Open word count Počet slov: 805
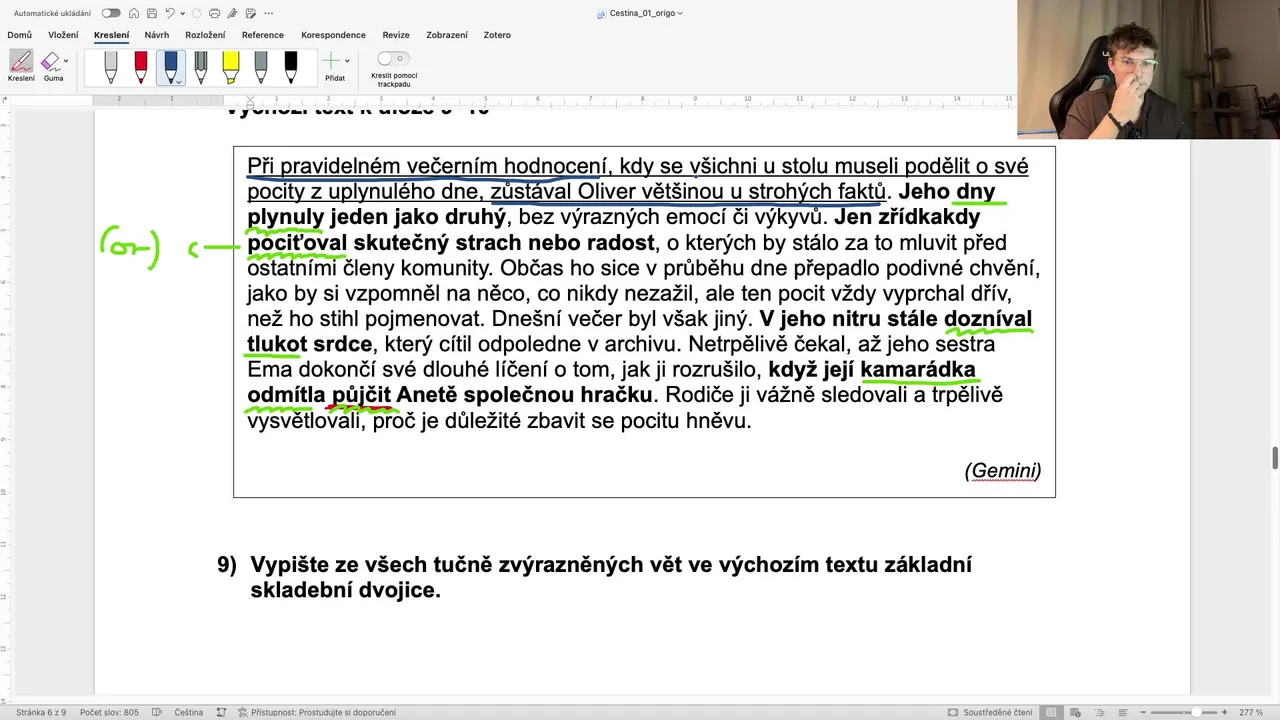The height and width of the screenshot is (720, 1280). pyautogui.click(x=109, y=712)
